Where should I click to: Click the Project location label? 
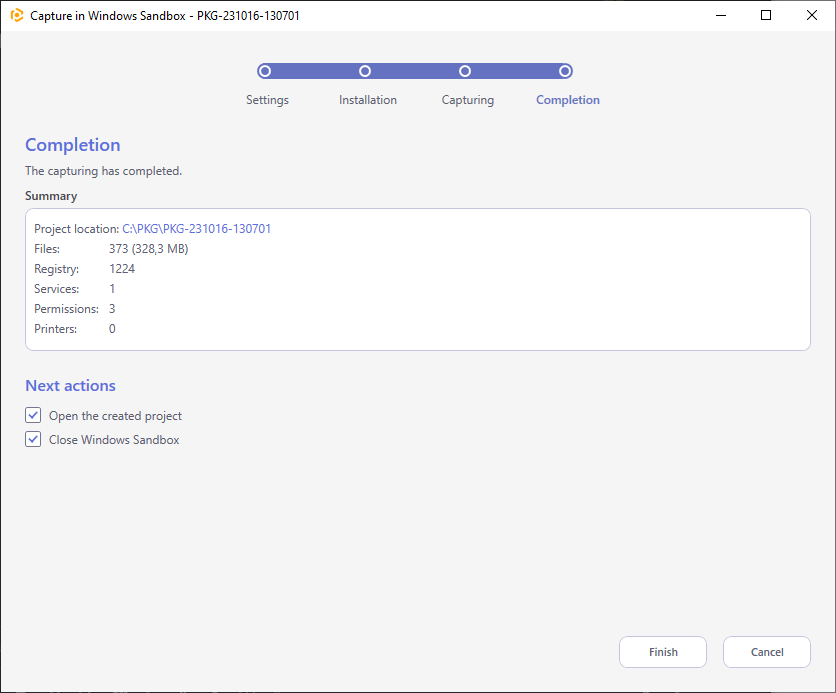(x=77, y=229)
